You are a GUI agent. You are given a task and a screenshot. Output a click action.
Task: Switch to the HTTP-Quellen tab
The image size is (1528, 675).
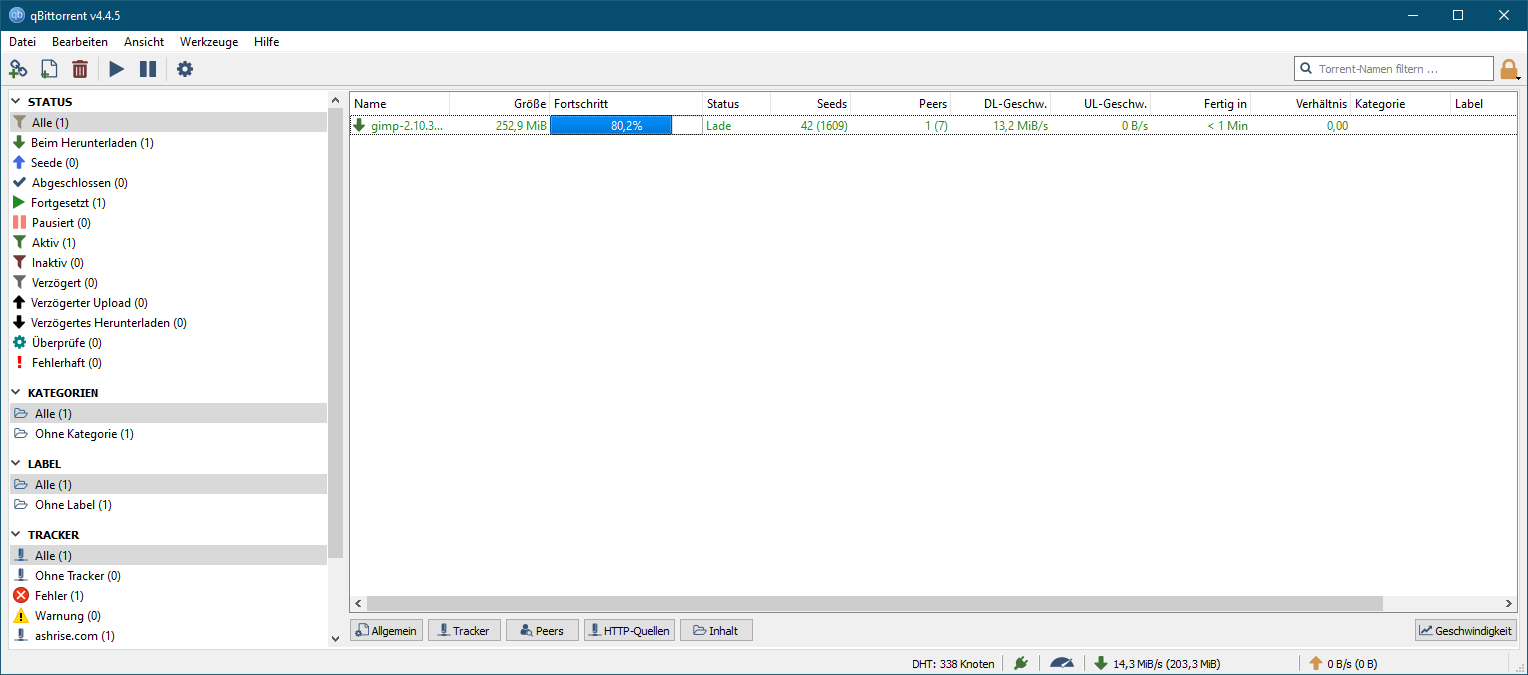click(x=629, y=631)
